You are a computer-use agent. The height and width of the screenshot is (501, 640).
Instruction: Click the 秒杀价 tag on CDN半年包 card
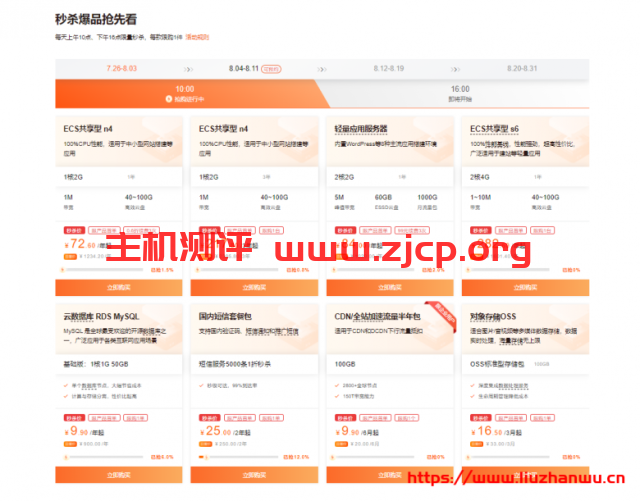[345, 418]
